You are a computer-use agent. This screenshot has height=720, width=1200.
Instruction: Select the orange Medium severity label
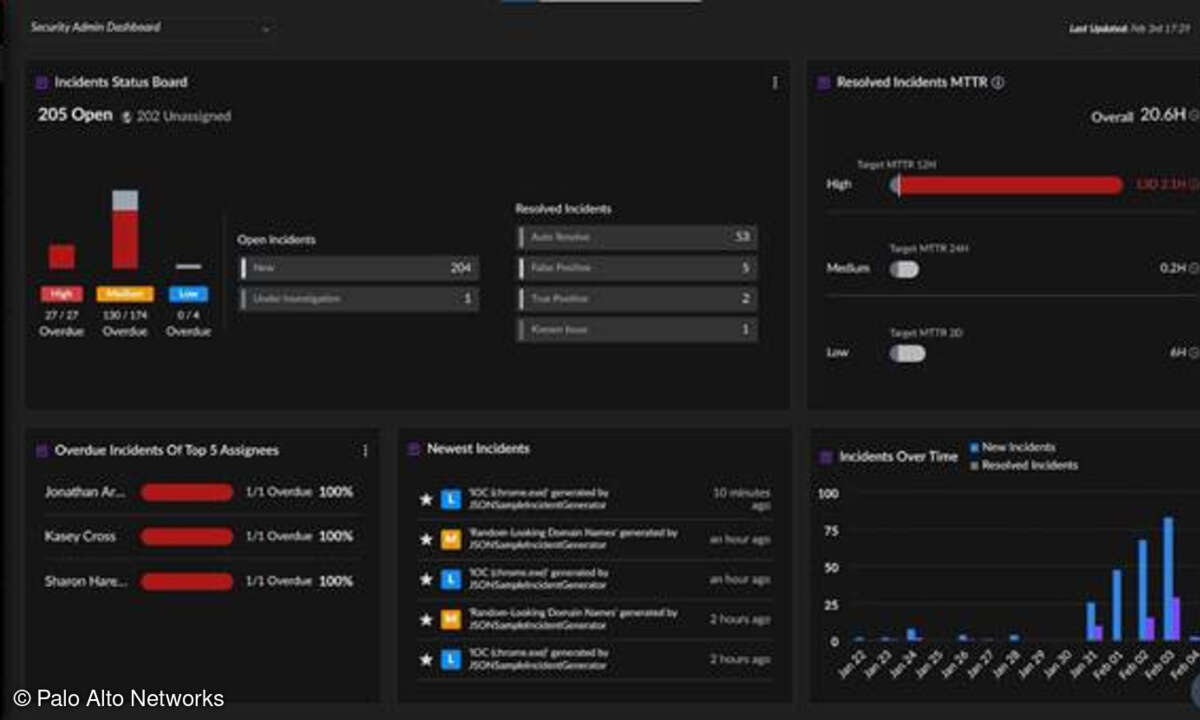coord(125,294)
